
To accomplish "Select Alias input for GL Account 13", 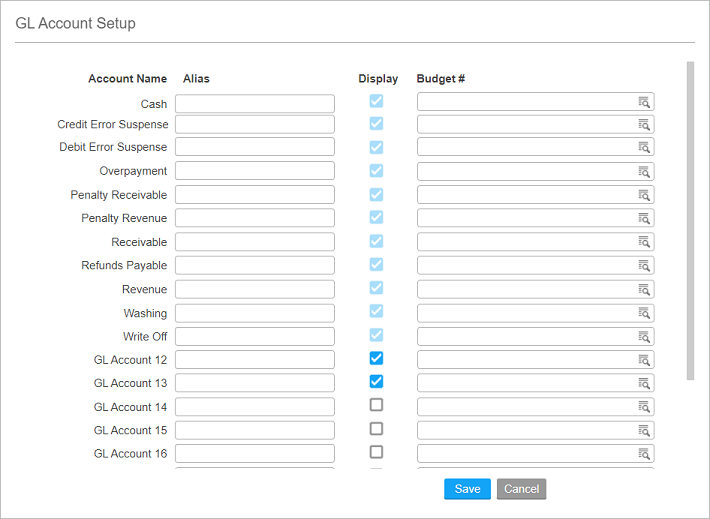I will pyautogui.click(x=254, y=383).
